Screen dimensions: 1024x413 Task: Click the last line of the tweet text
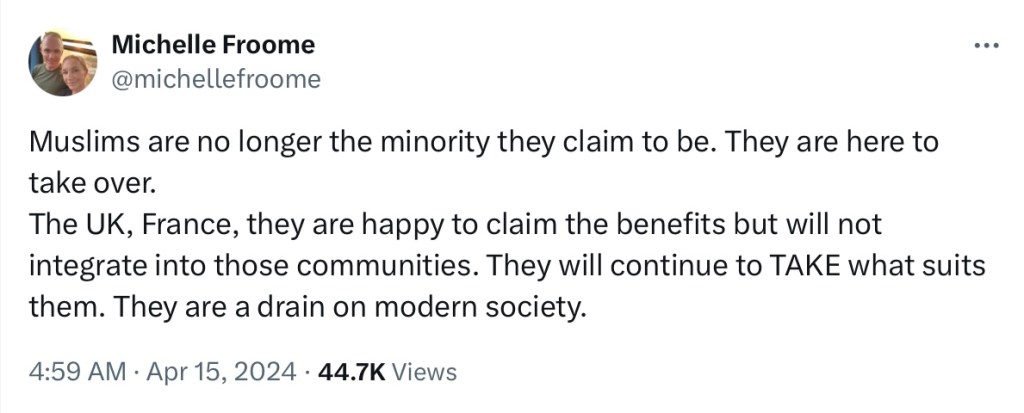[x=307, y=308]
